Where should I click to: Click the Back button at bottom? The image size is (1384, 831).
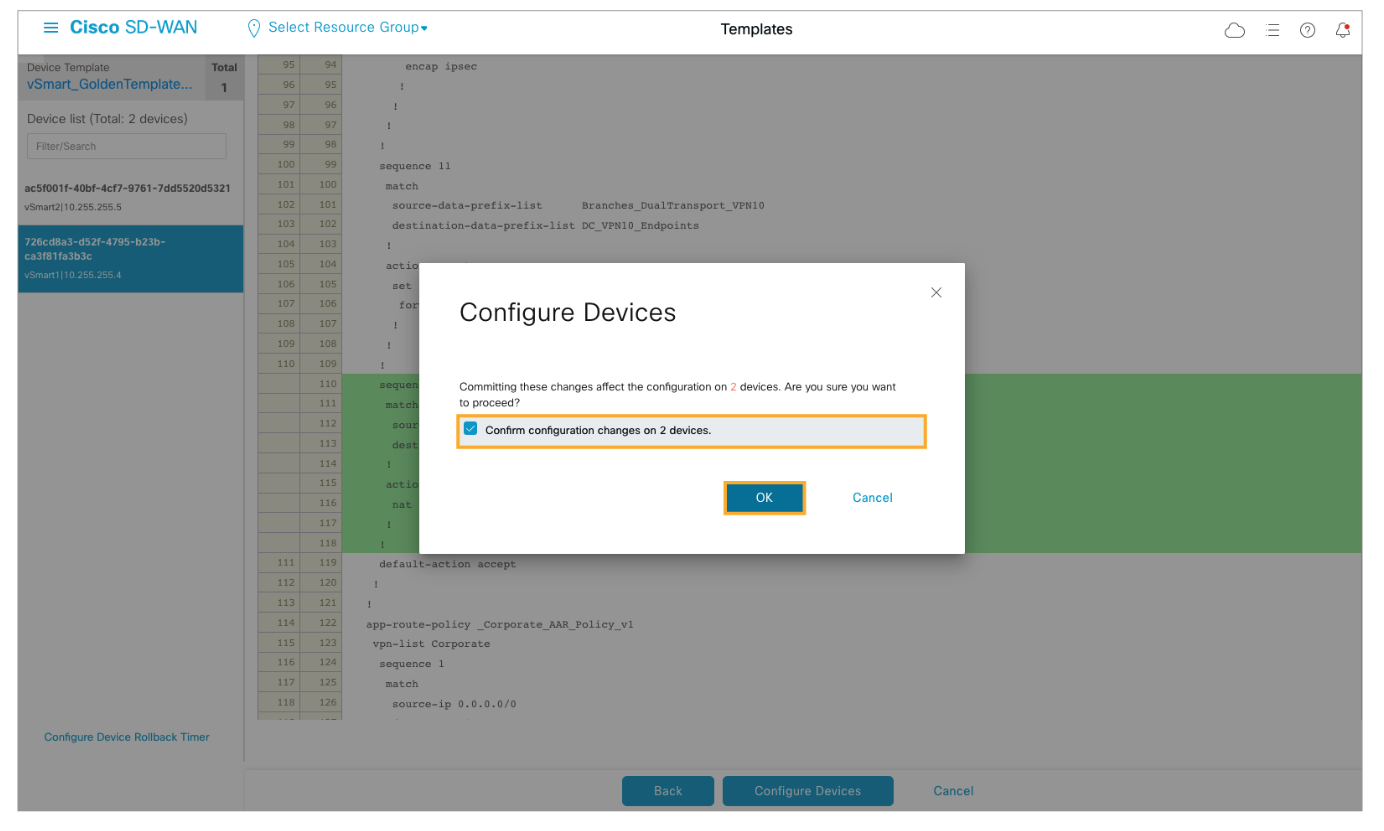coord(668,791)
